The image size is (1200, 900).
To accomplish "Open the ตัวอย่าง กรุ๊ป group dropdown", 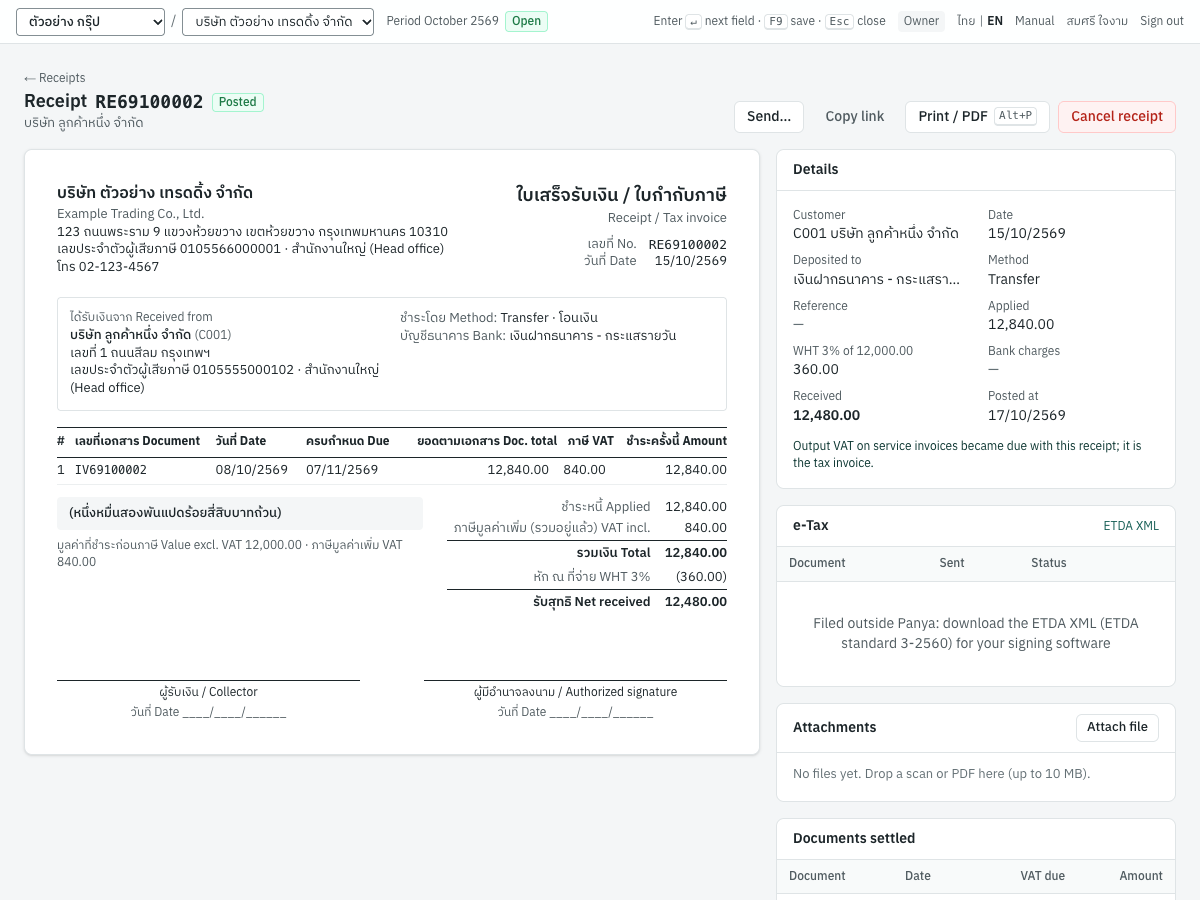I will click(x=90, y=21).
